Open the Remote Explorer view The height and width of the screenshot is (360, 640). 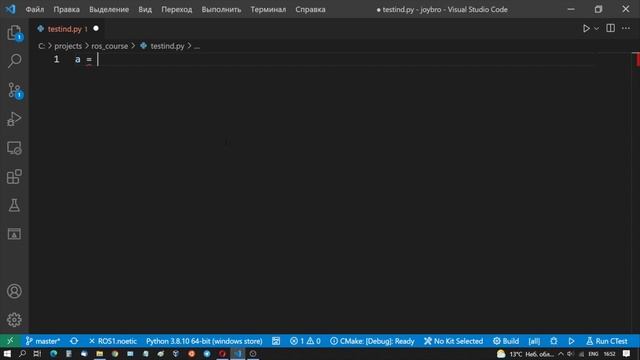[14, 148]
